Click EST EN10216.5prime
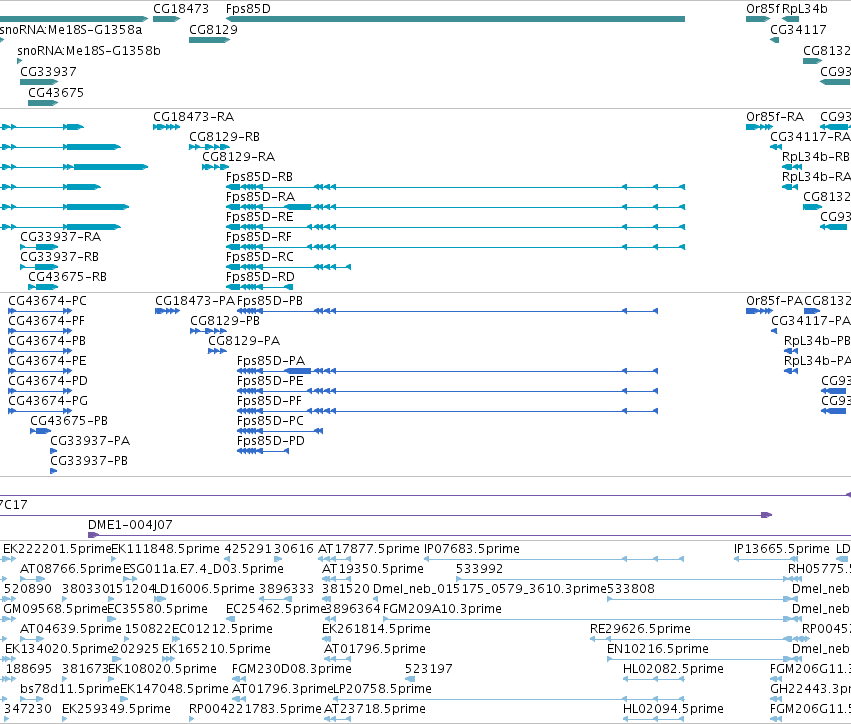The width and height of the screenshot is (851, 724). pyautogui.click(x=658, y=649)
